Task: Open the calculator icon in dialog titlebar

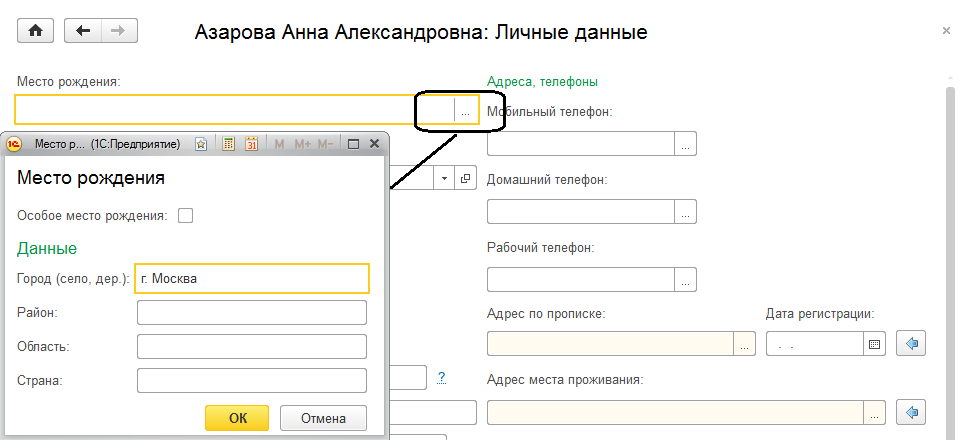Action: tap(228, 144)
